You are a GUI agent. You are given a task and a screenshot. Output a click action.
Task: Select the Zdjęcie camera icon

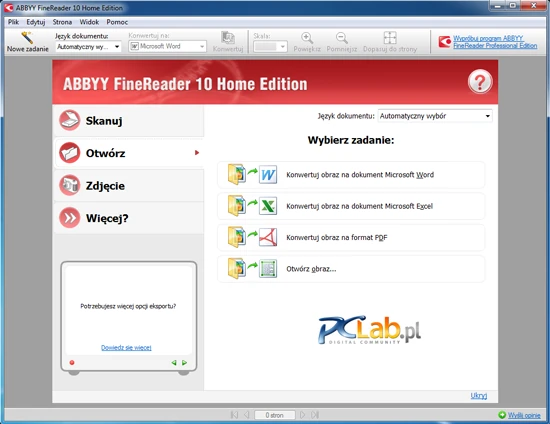tap(69, 185)
